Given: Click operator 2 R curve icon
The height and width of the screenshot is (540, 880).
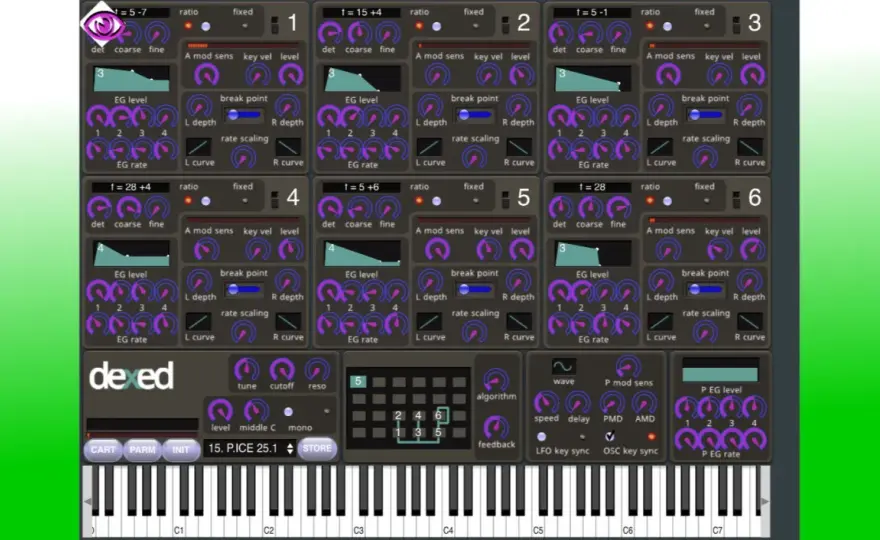Looking at the screenshot, I should [519, 147].
